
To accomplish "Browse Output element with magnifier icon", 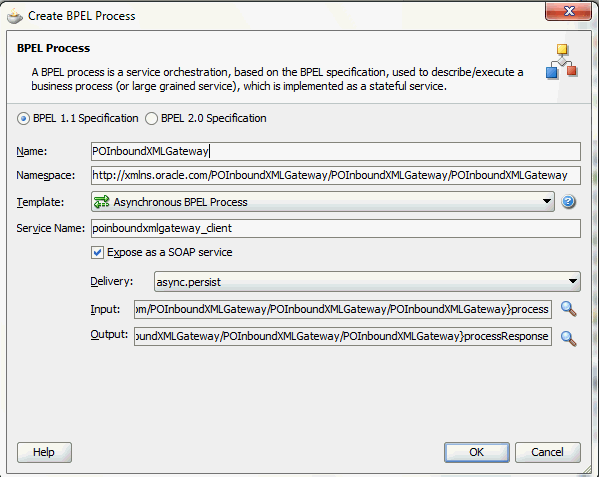I will click(568, 338).
